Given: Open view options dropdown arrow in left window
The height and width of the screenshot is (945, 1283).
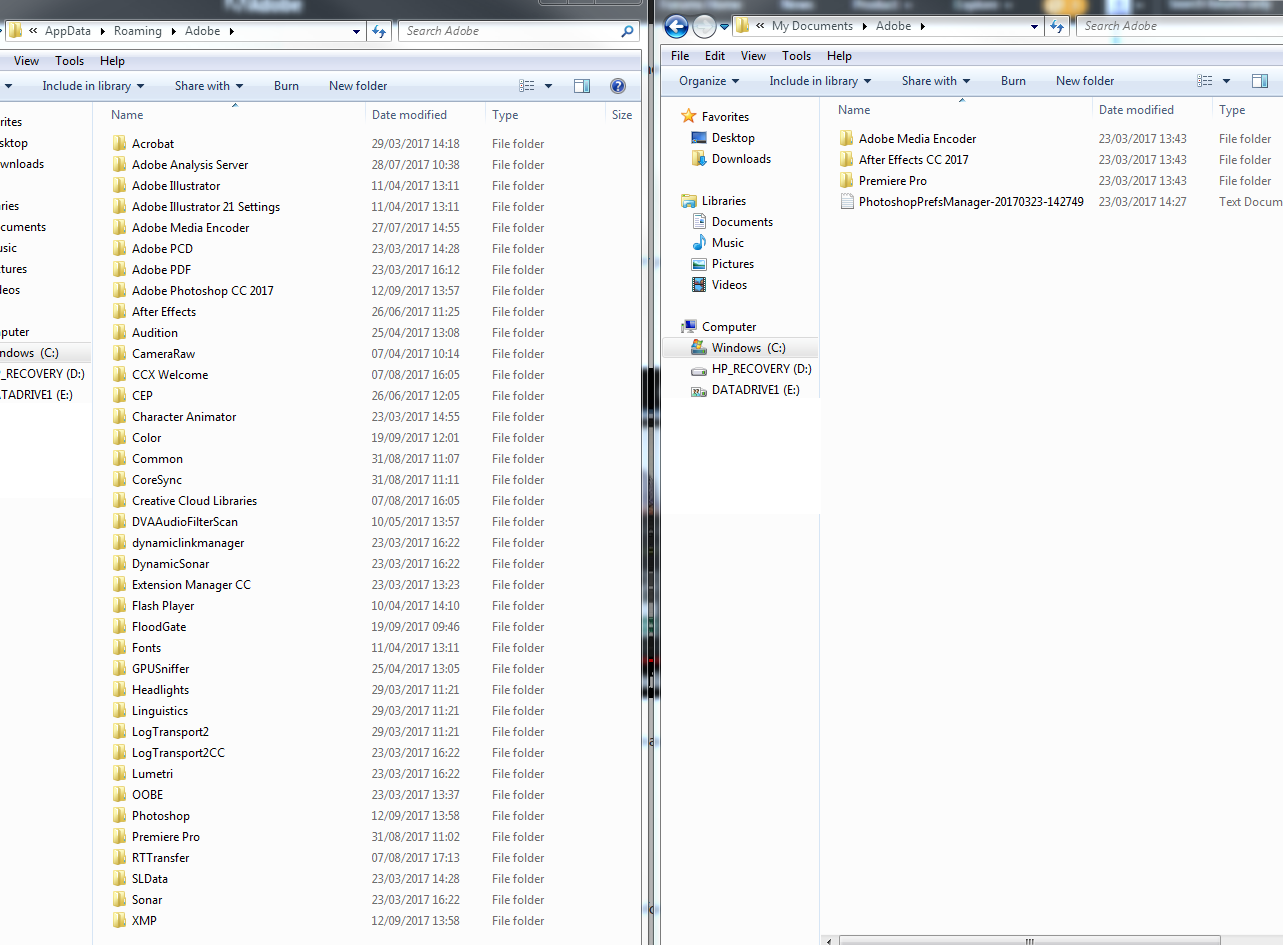Looking at the screenshot, I should click(548, 86).
